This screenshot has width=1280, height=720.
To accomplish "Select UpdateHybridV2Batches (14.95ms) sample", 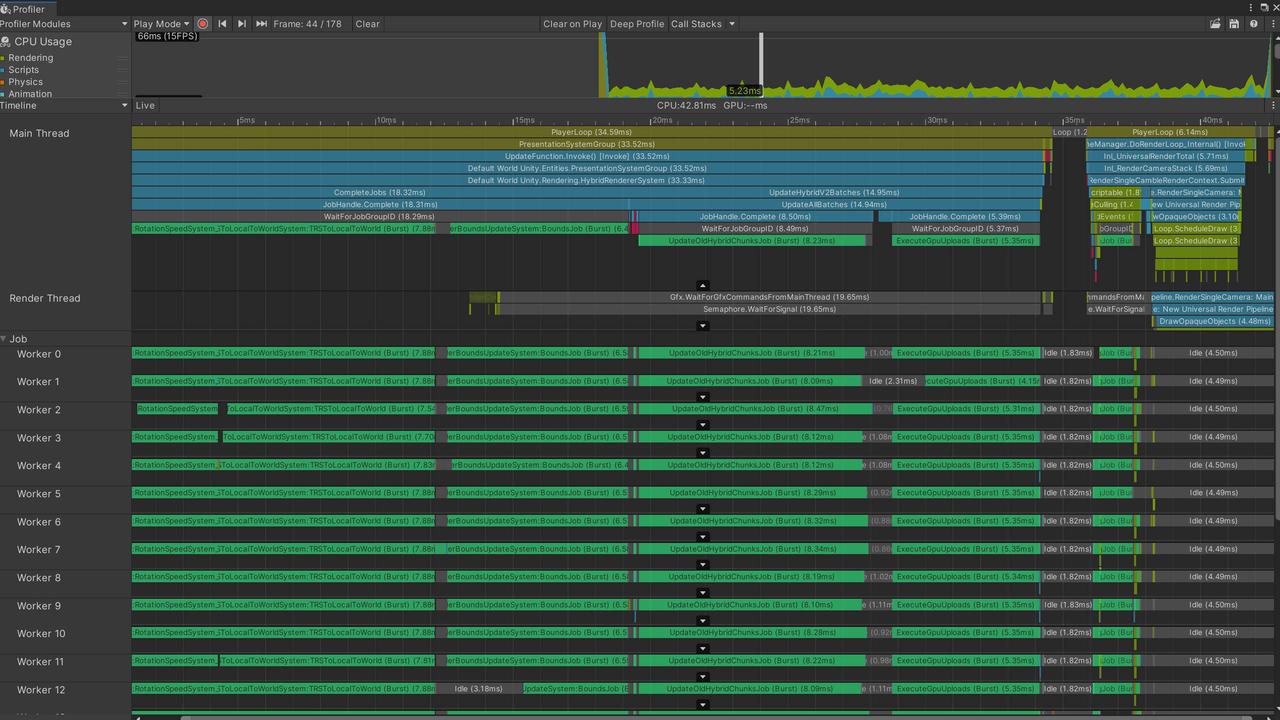I will pyautogui.click(x=834, y=192).
